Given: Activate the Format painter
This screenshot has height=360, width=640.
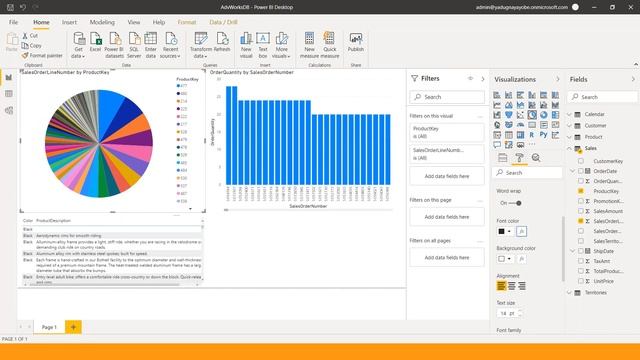Looking at the screenshot, I should (x=42, y=56).
